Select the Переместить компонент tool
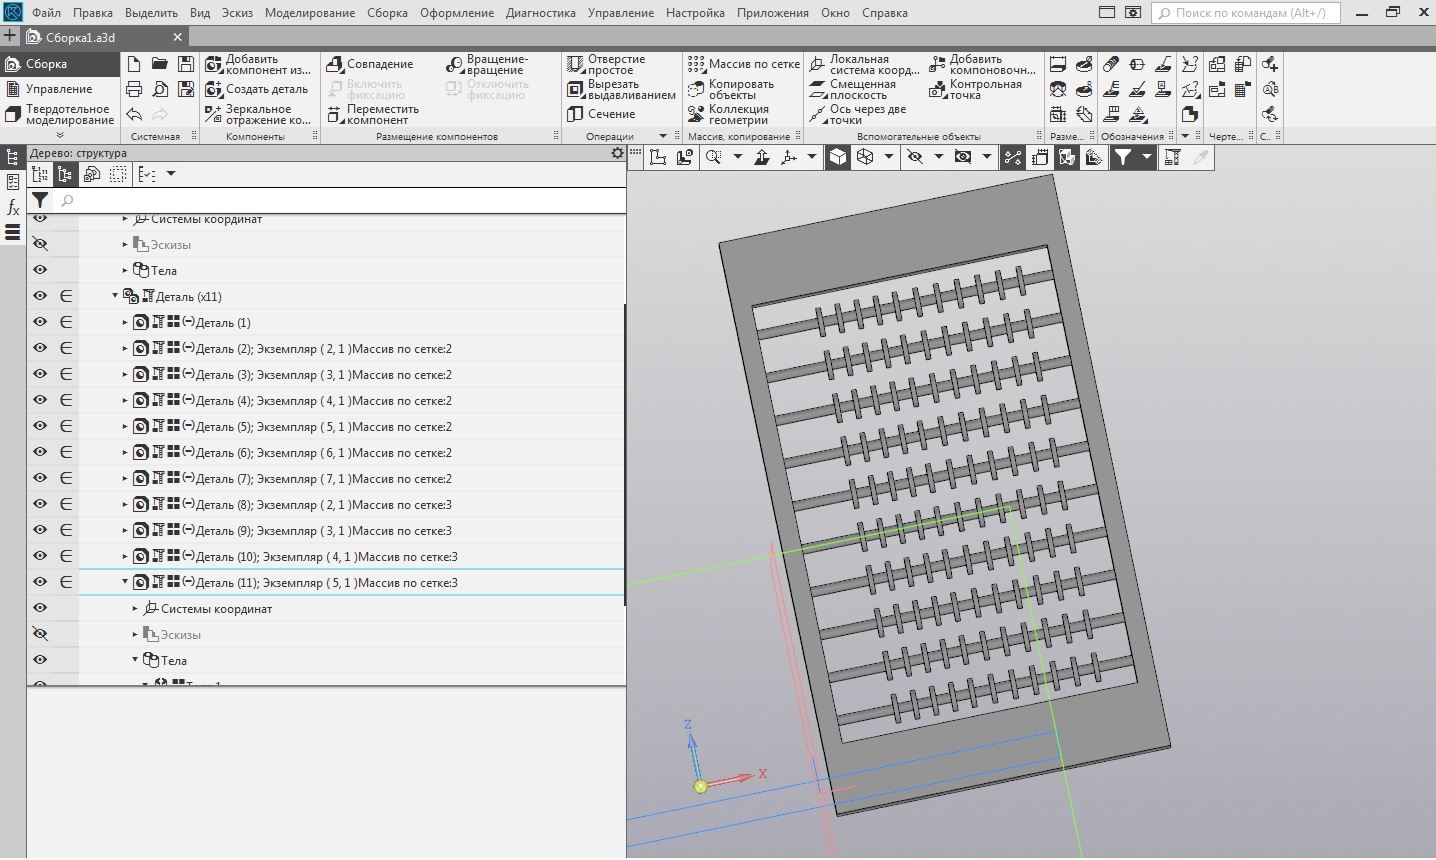Image resolution: width=1436 pixels, height=860 pixels. 373,114
